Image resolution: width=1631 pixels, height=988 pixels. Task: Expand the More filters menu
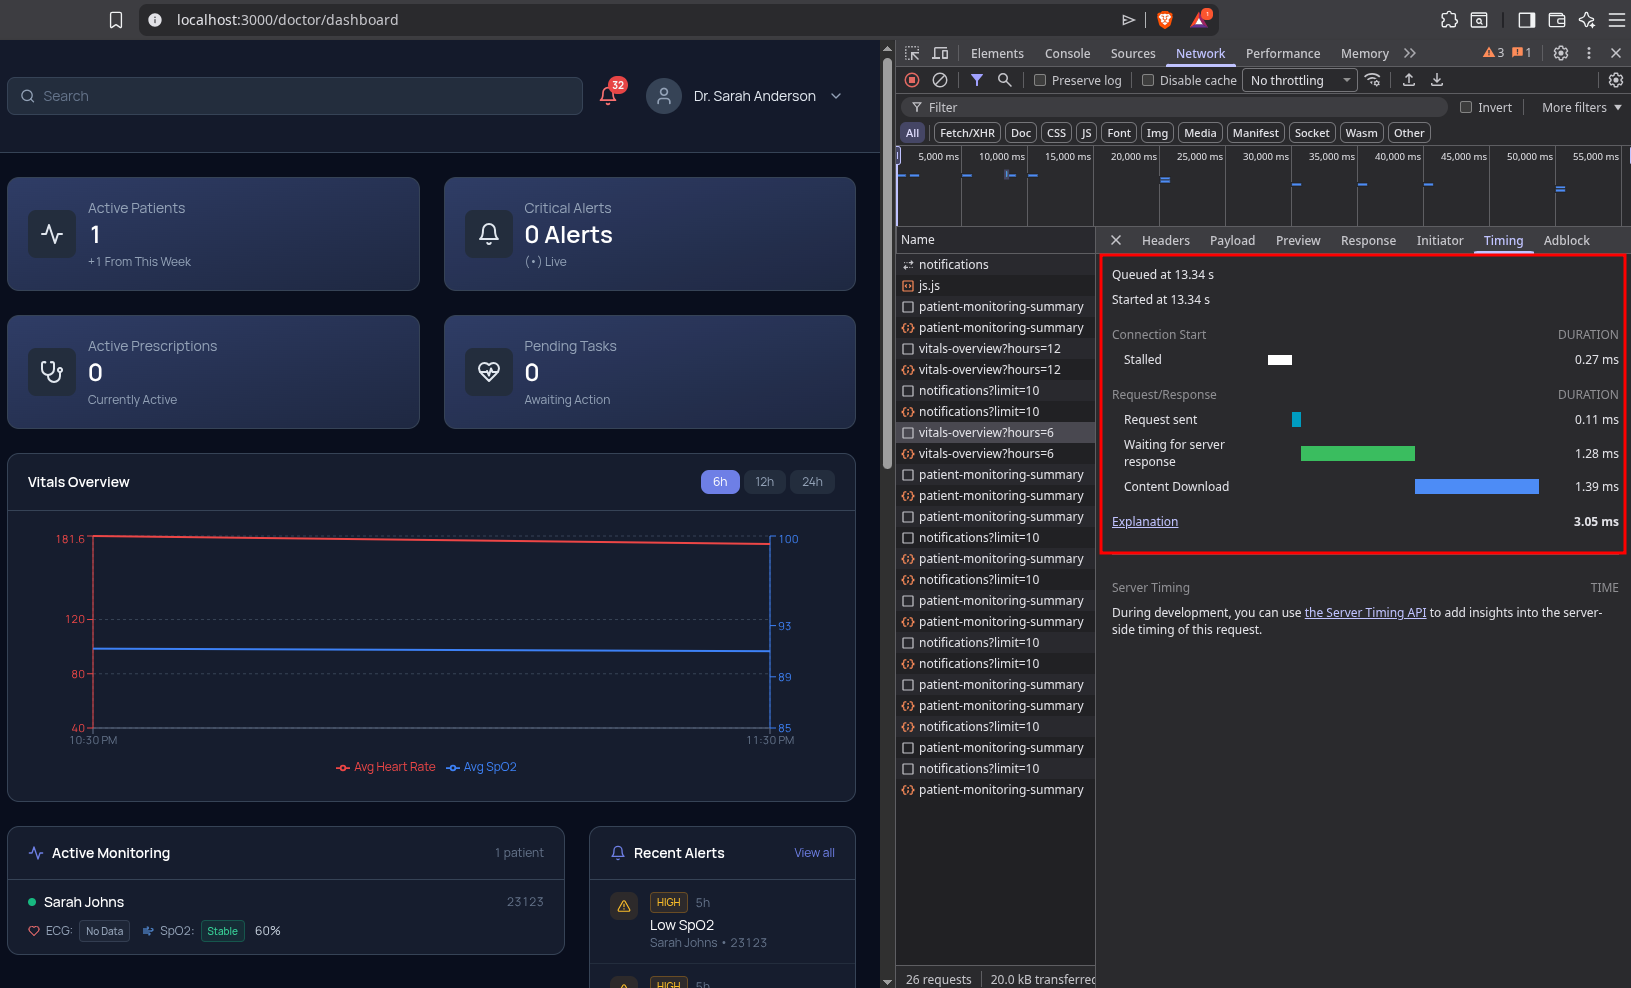[1581, 108]
